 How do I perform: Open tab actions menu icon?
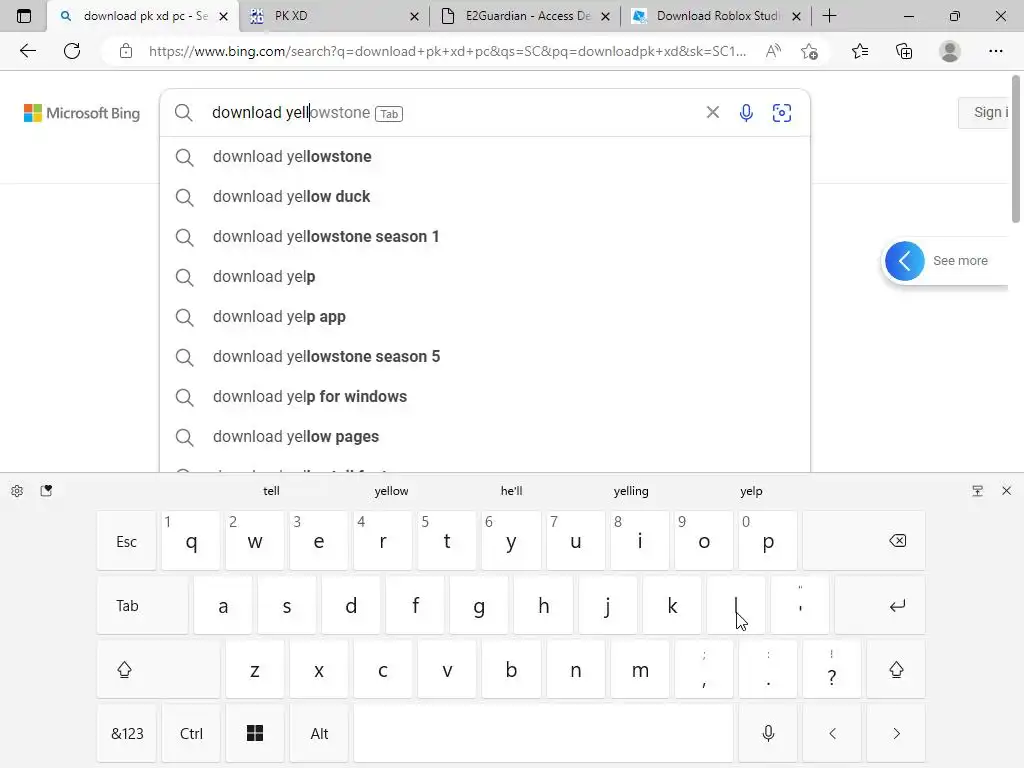pyautogui.click(x=24, y=16)
